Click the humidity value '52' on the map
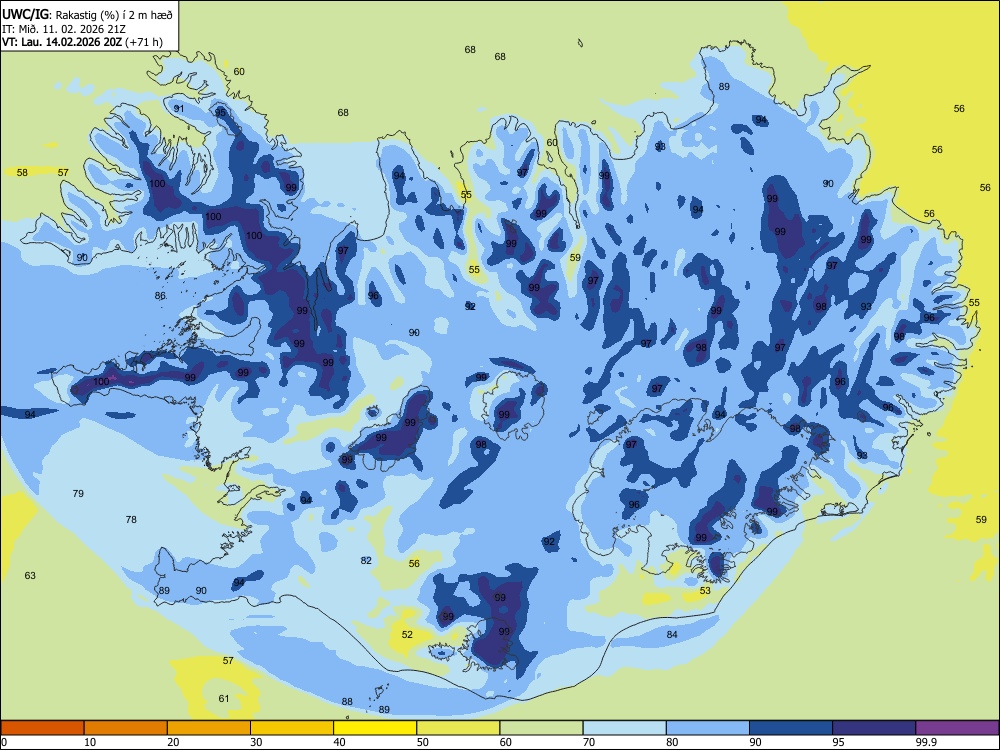The height and width of the screenshot is (750, 1000). click(x=407, y=635)
